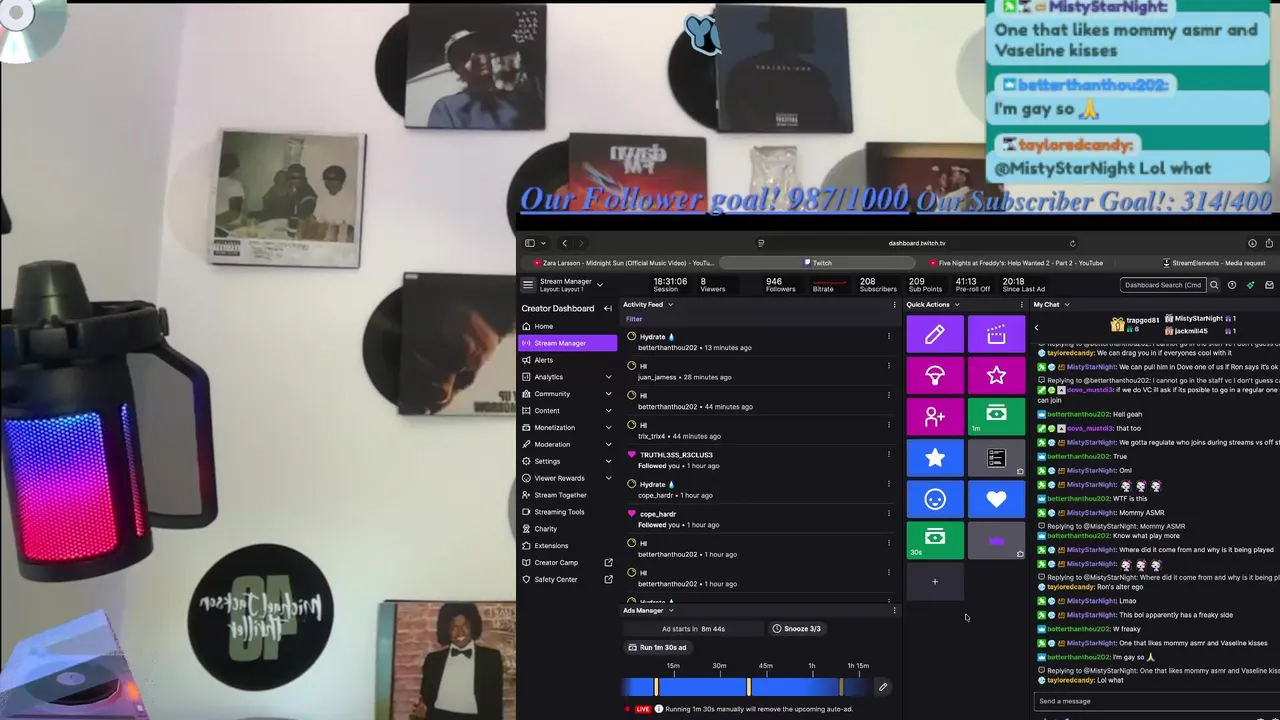Expand the Quick Actions dropdown
1280x720 pixels.
[x=957, y=305]
